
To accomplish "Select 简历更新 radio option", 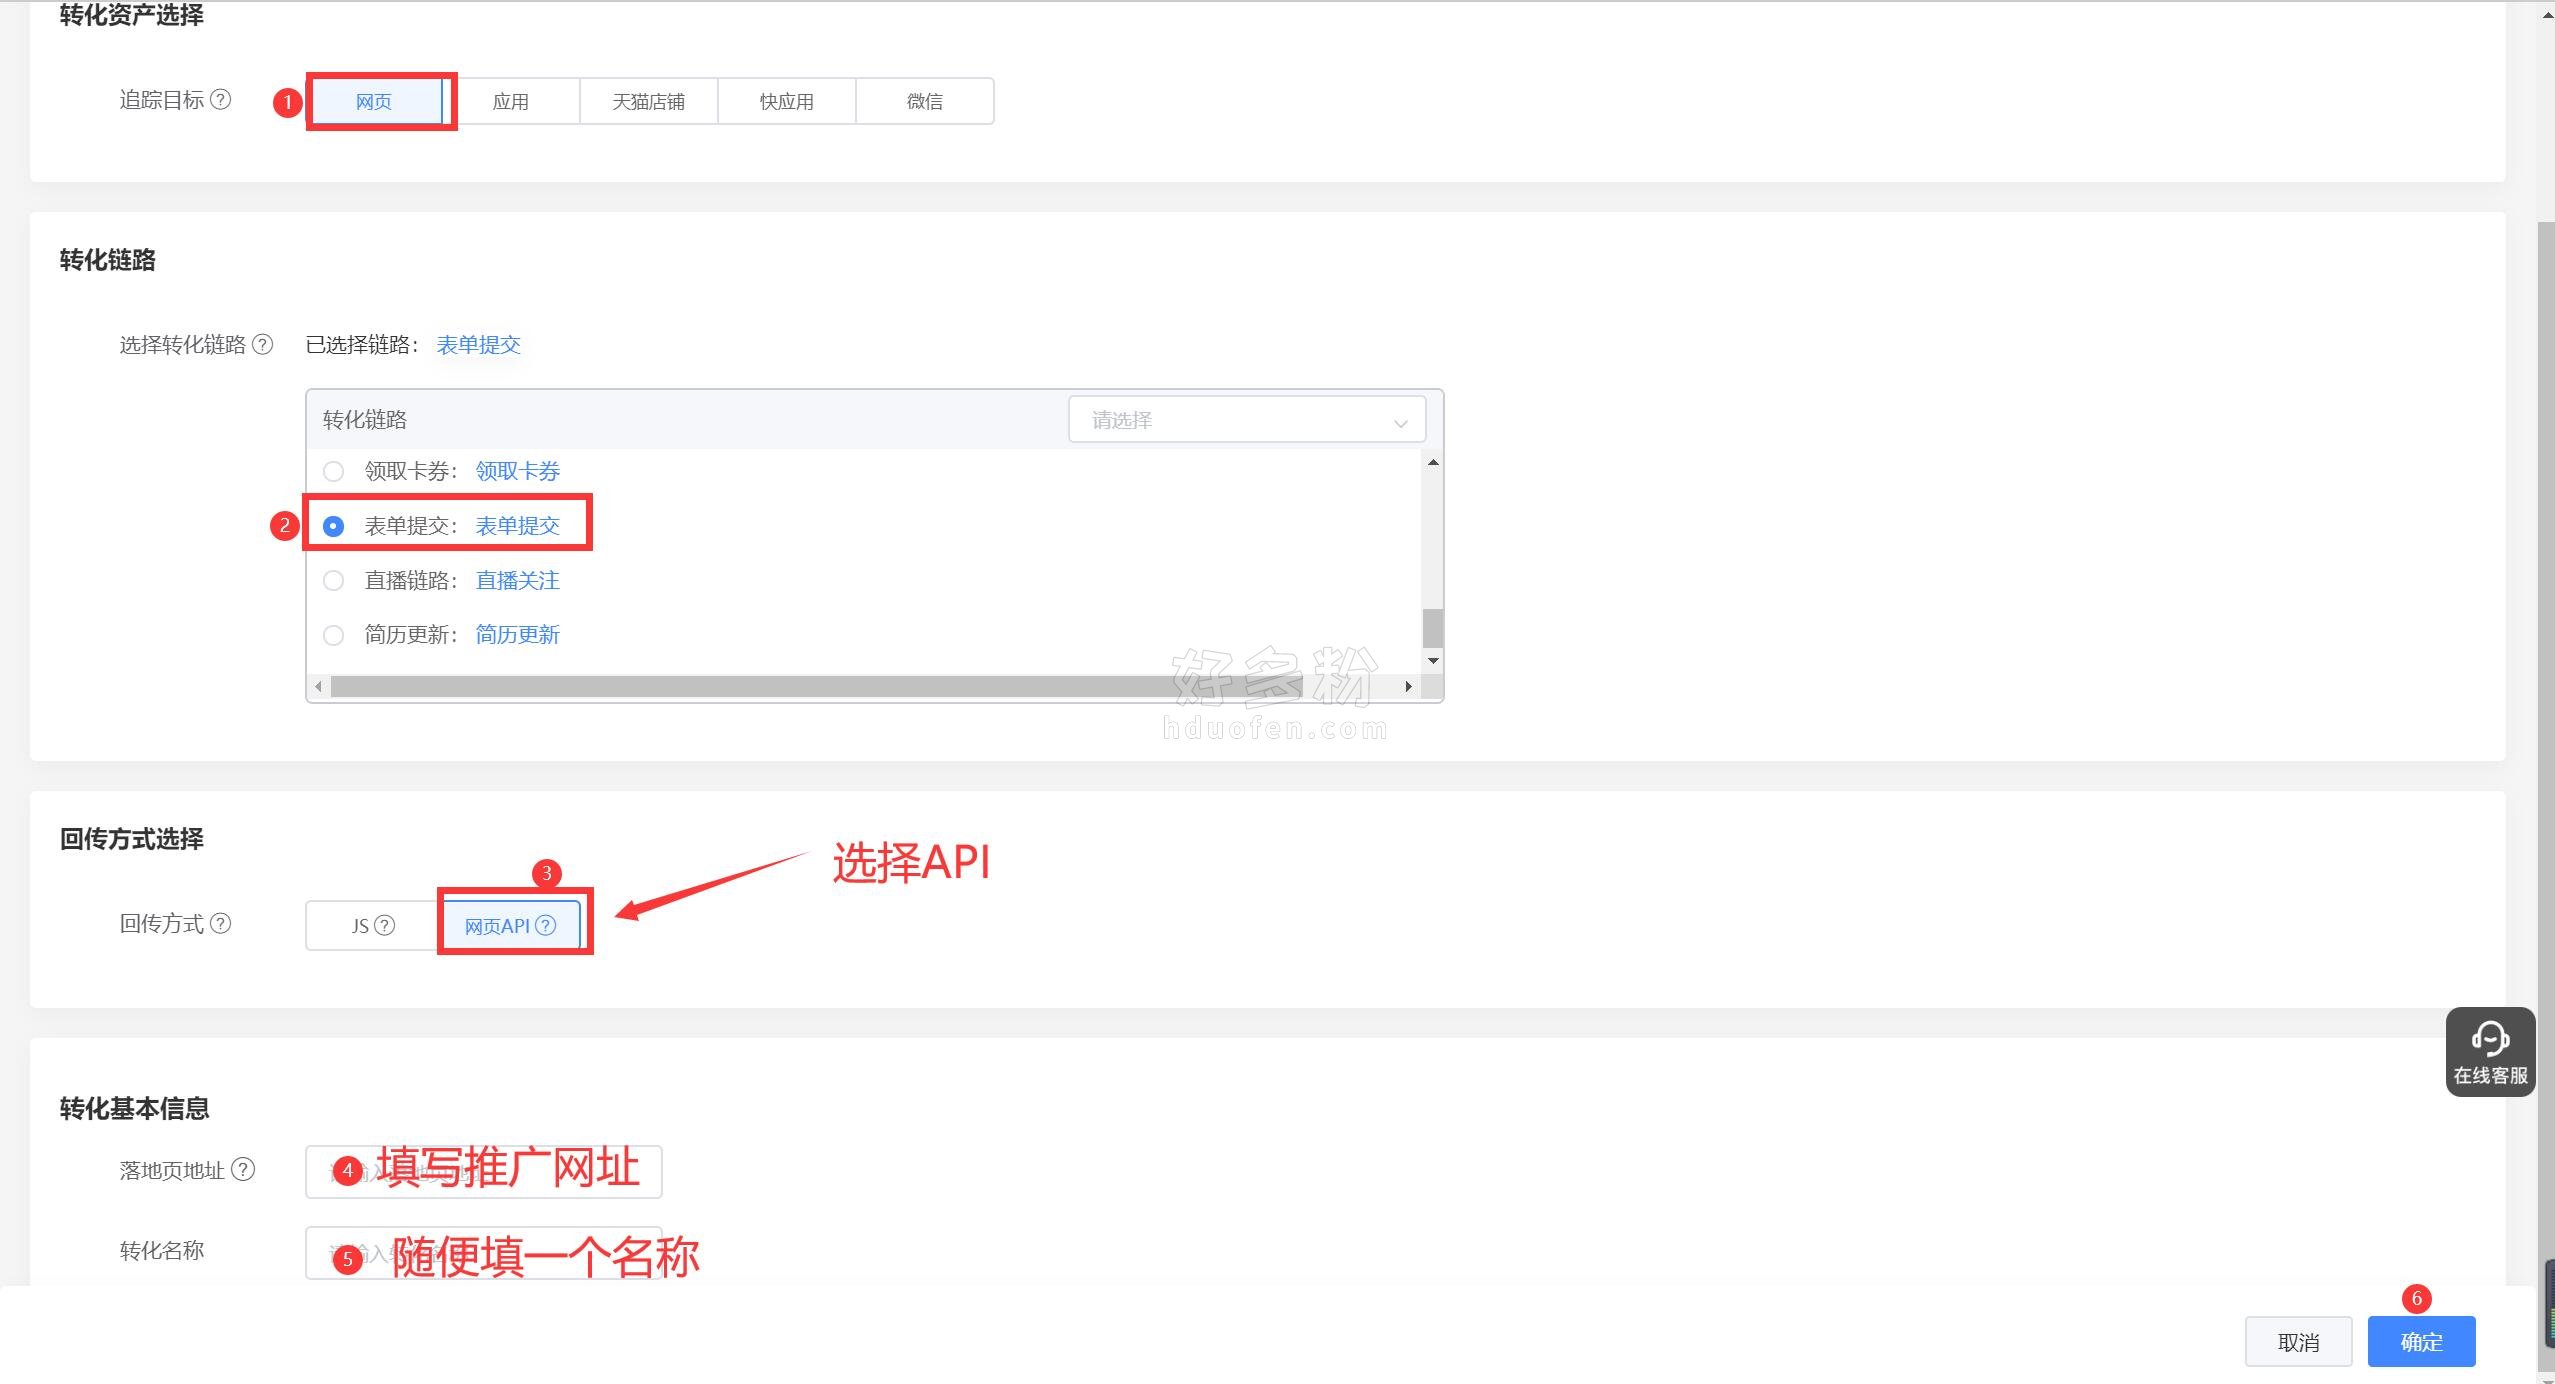I will 334,635.
